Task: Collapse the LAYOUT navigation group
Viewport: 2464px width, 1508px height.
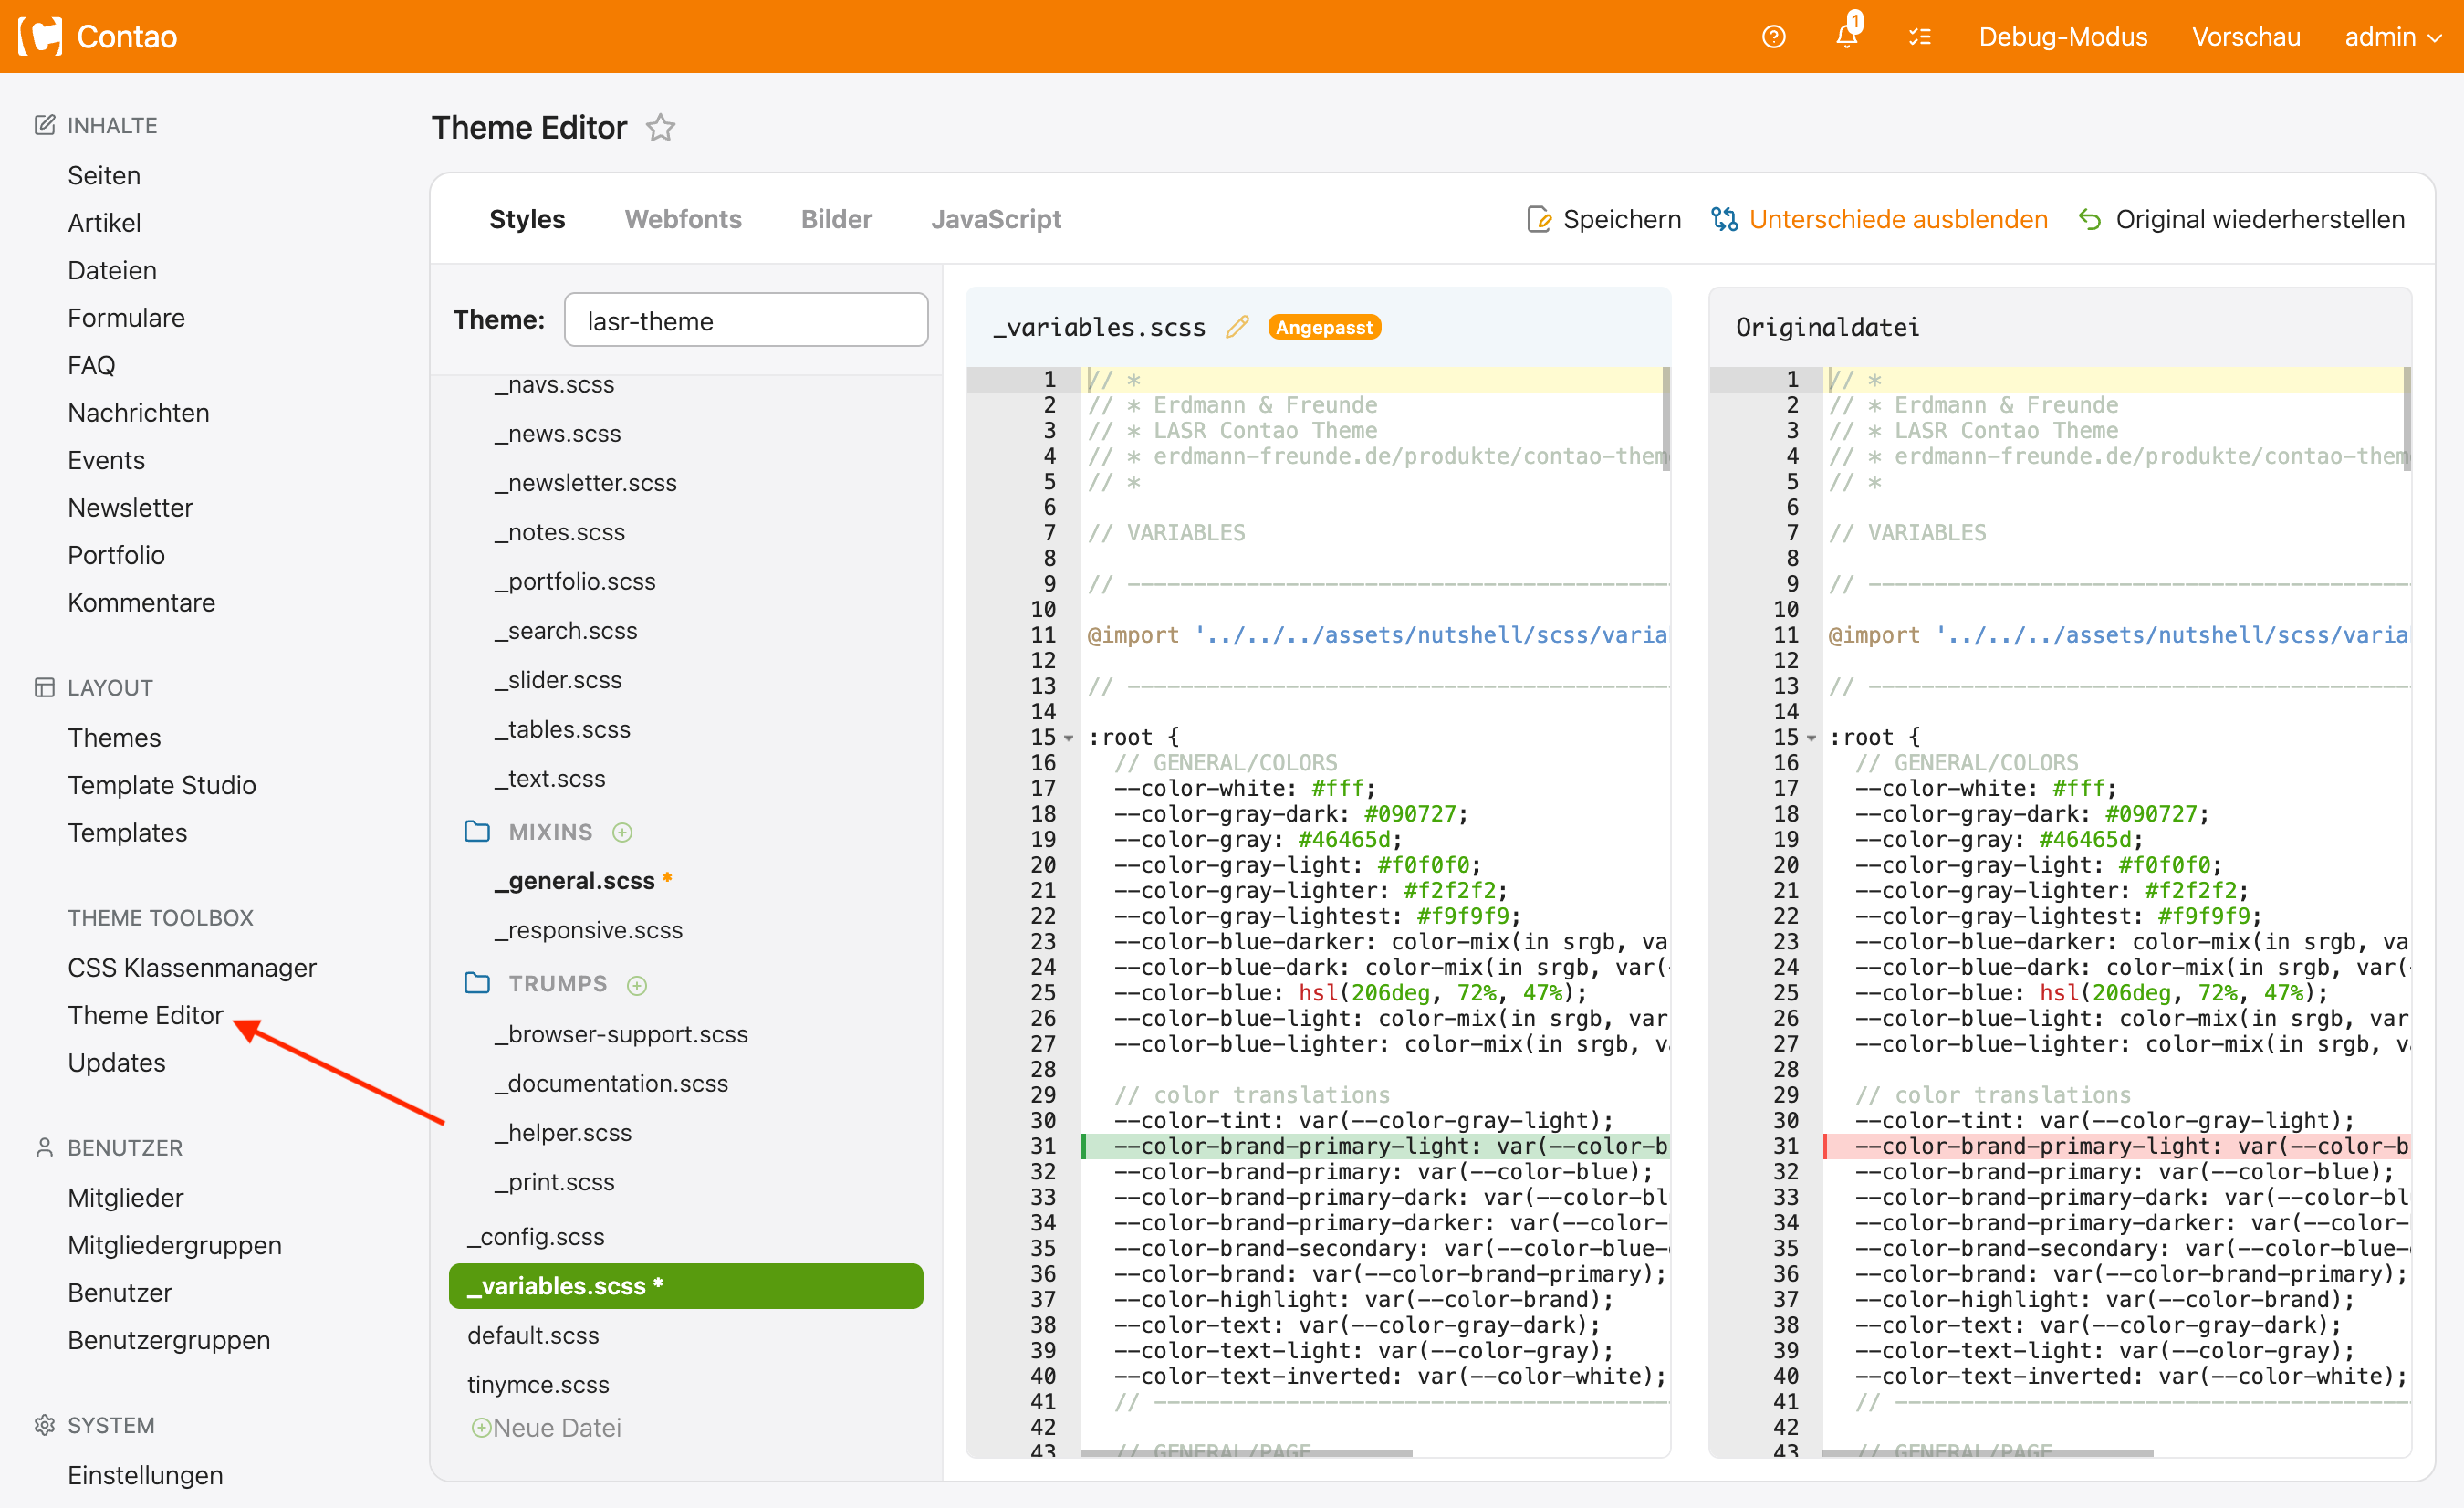Action: click(x=110, y=687)
